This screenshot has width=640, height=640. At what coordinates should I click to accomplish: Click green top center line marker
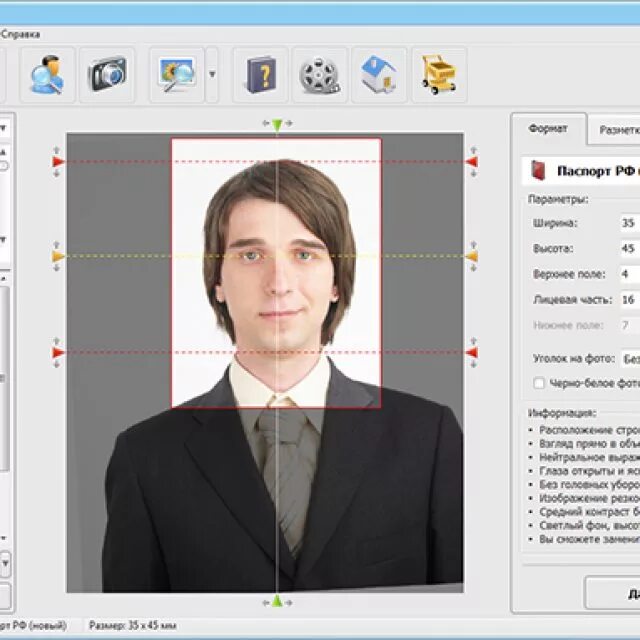[x=277, y=124]
